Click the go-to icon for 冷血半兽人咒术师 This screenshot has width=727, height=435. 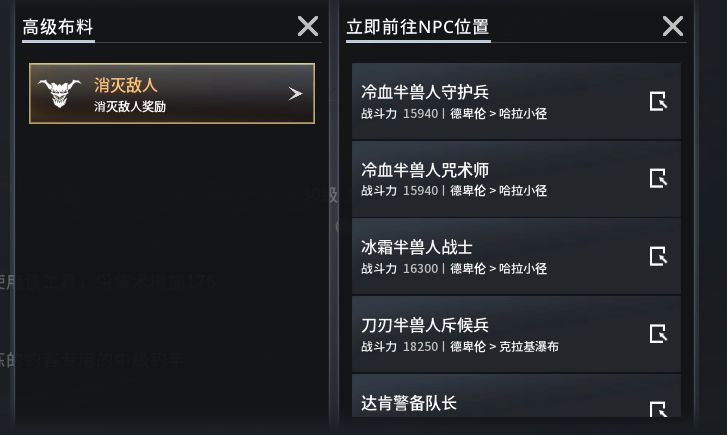(x=657, y=179)
